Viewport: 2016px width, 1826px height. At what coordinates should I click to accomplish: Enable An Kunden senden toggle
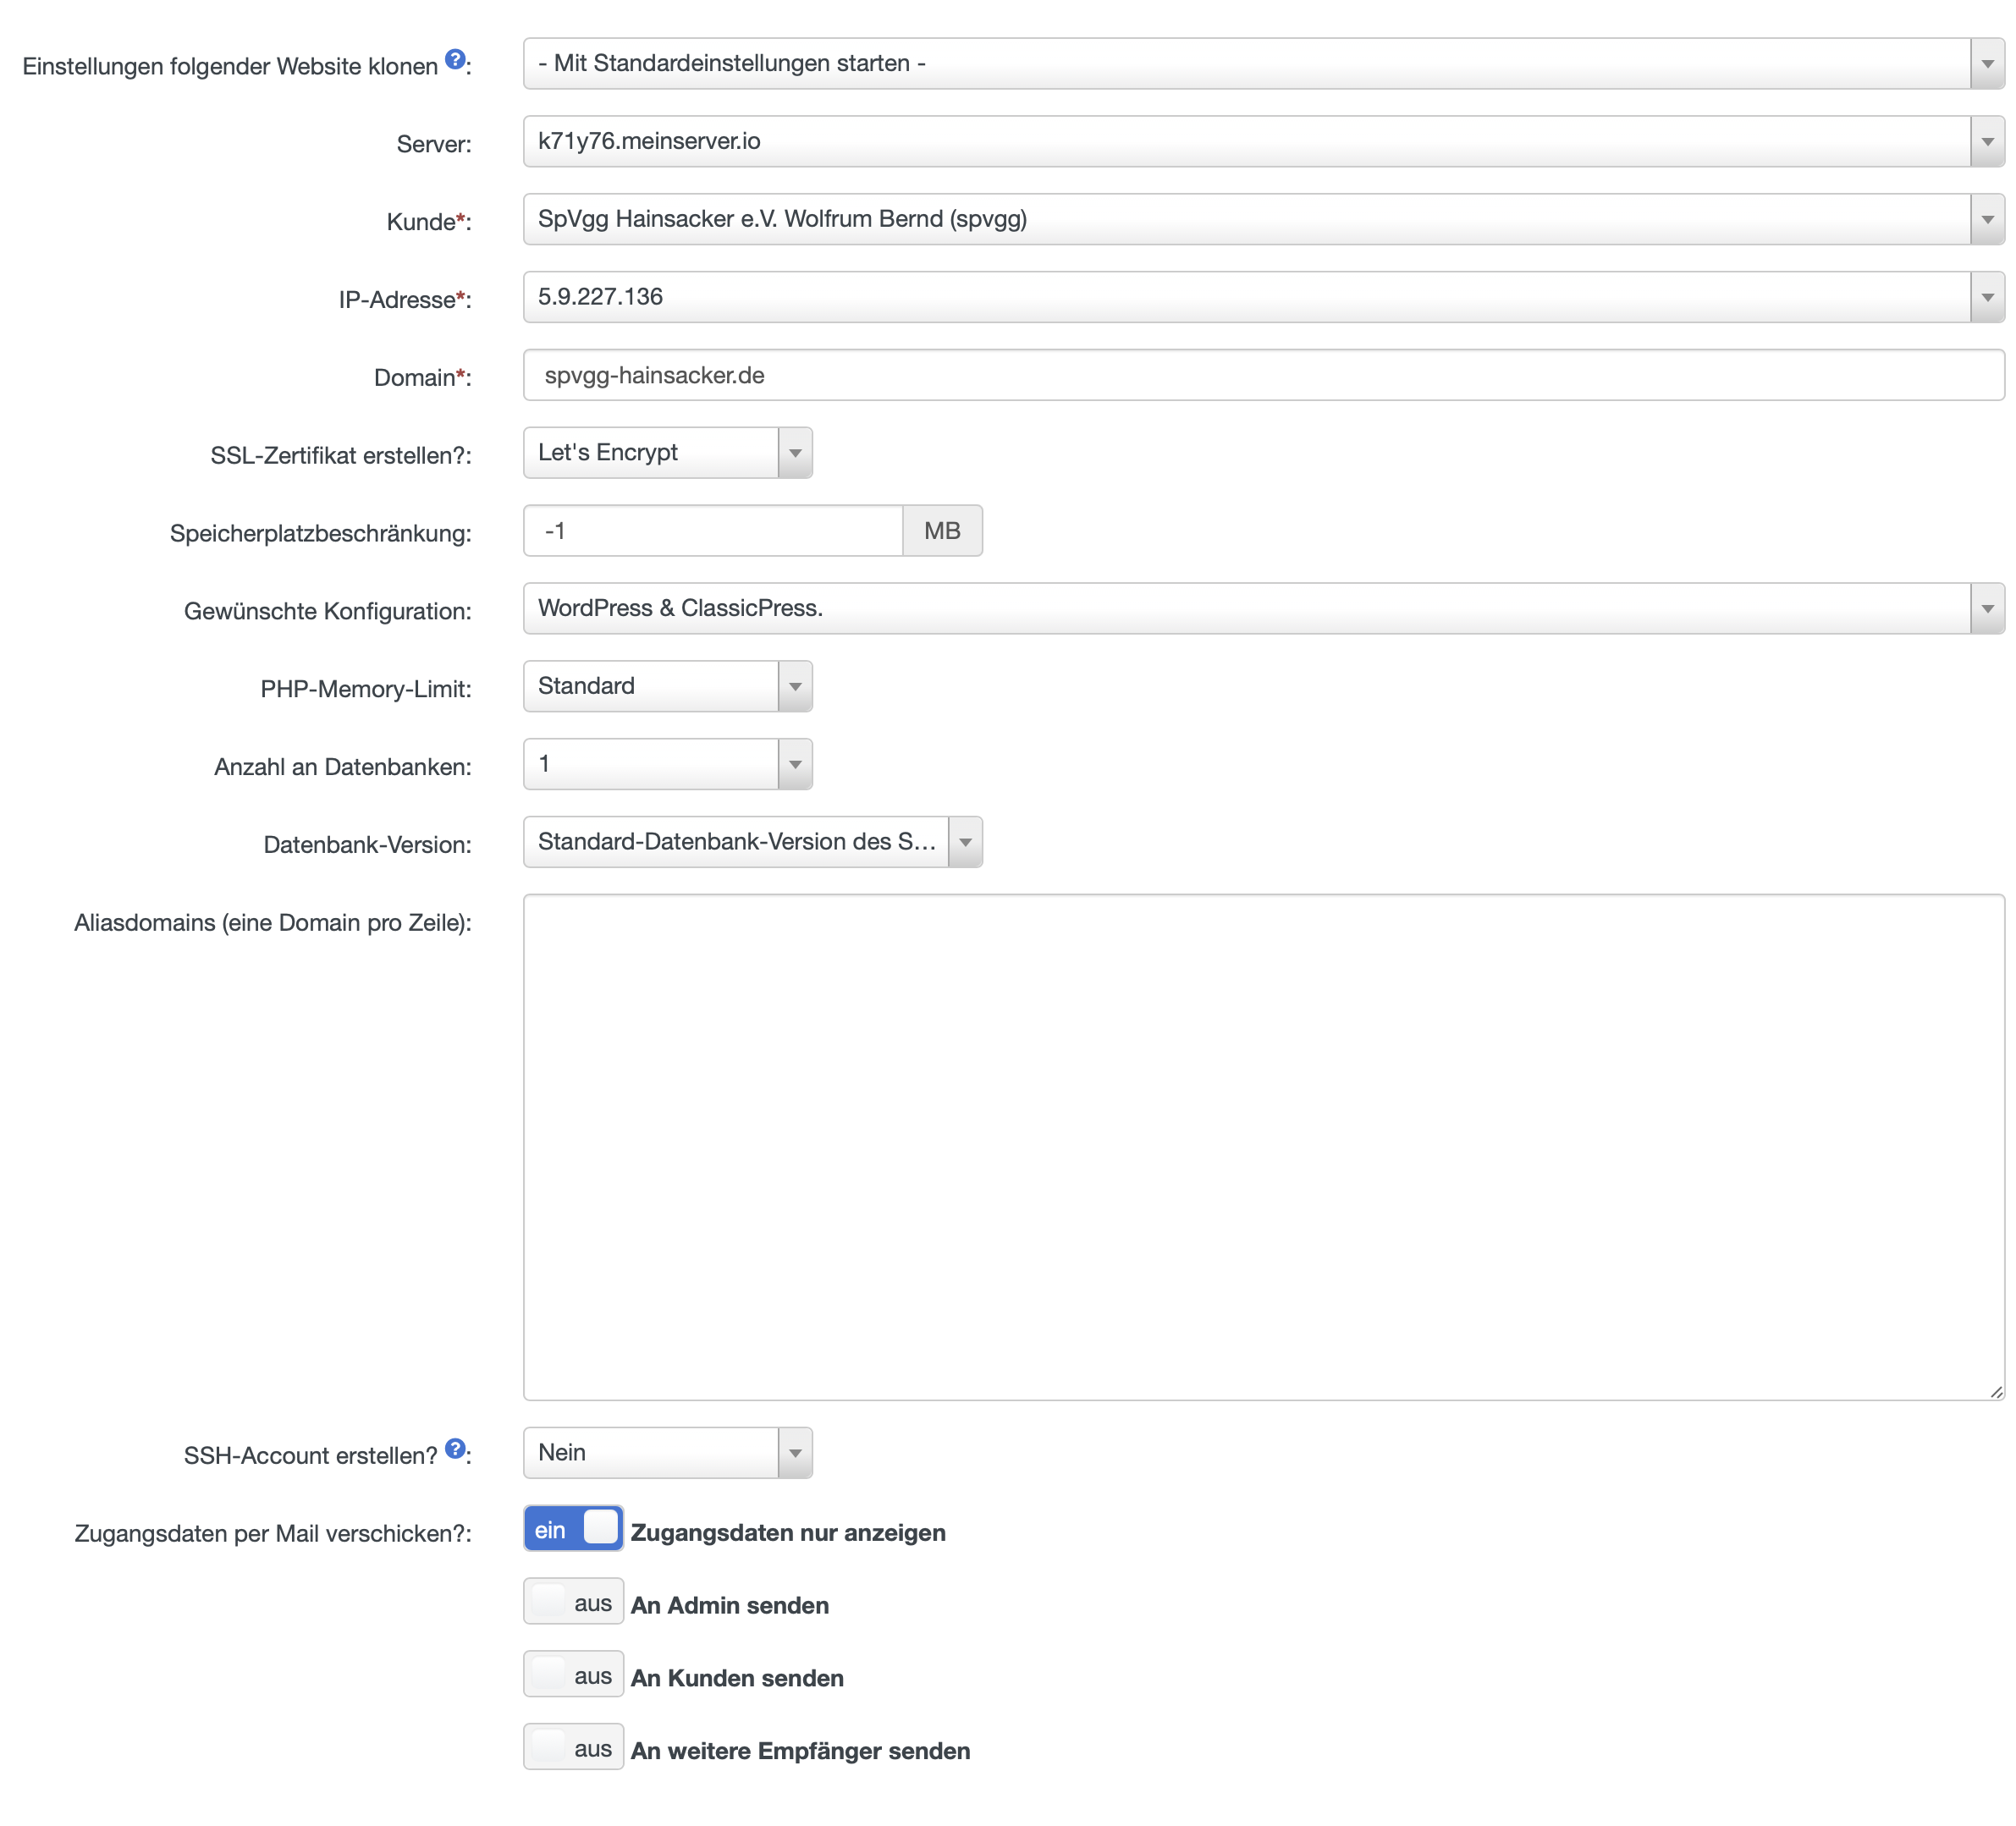tap(573, 1674)
